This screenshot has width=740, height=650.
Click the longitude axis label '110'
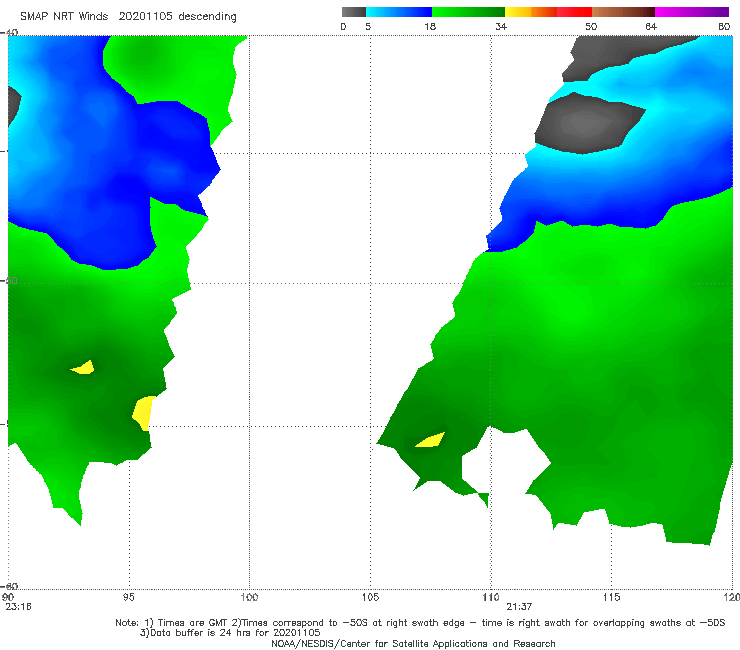(x=491, y=597)
